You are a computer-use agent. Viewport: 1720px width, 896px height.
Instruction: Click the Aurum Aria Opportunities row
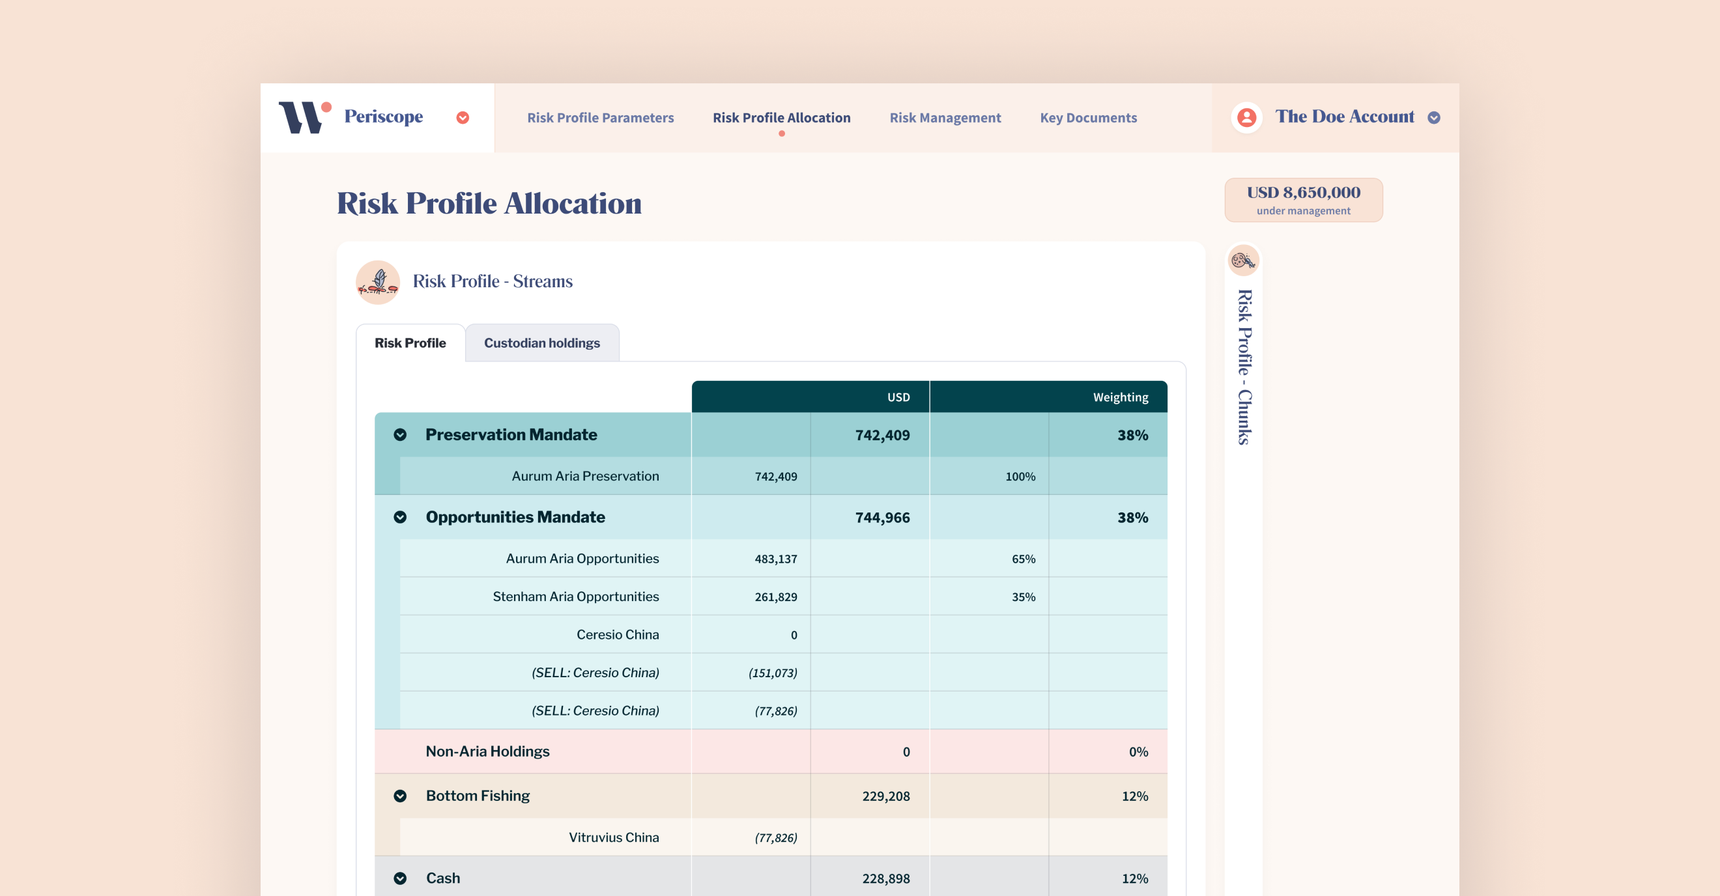tap(582, 559)
